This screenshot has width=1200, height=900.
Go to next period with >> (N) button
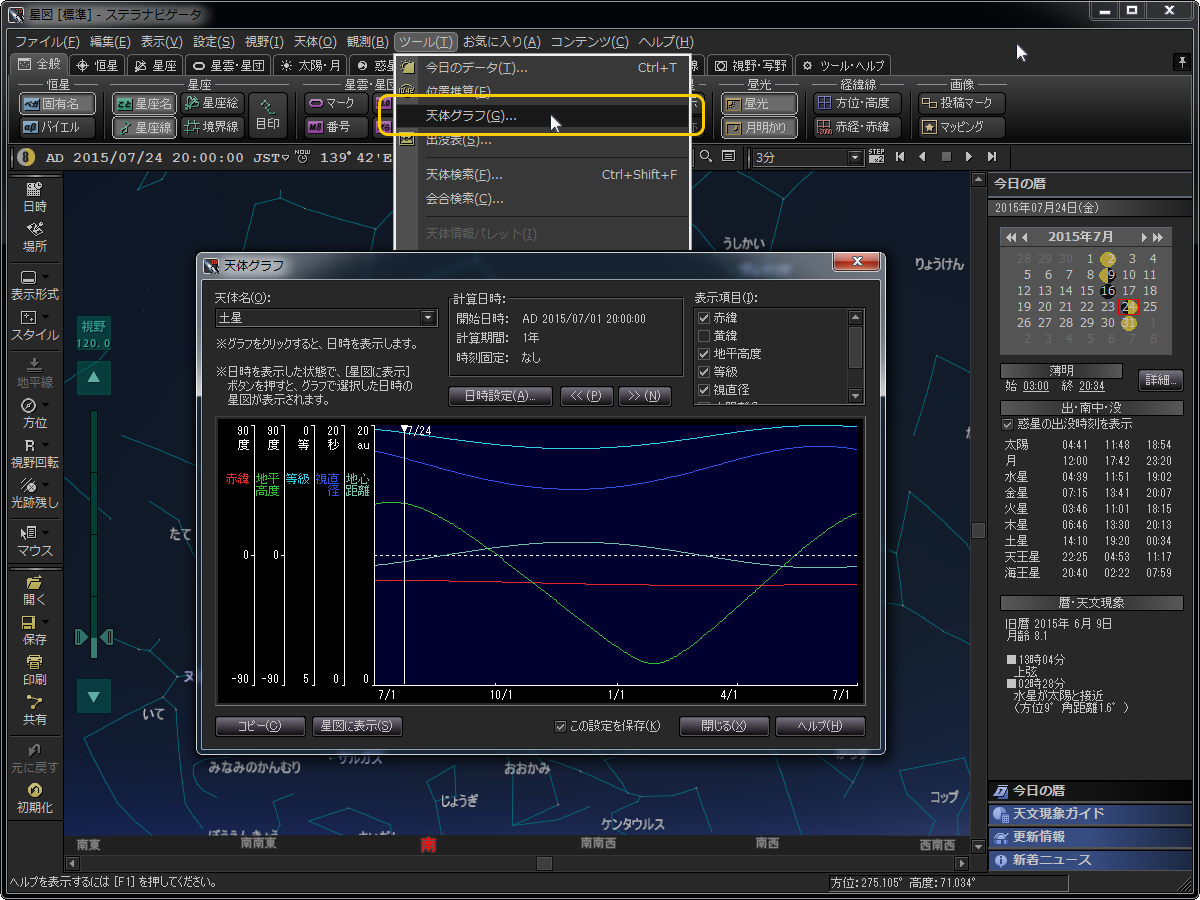coord(645,395)
